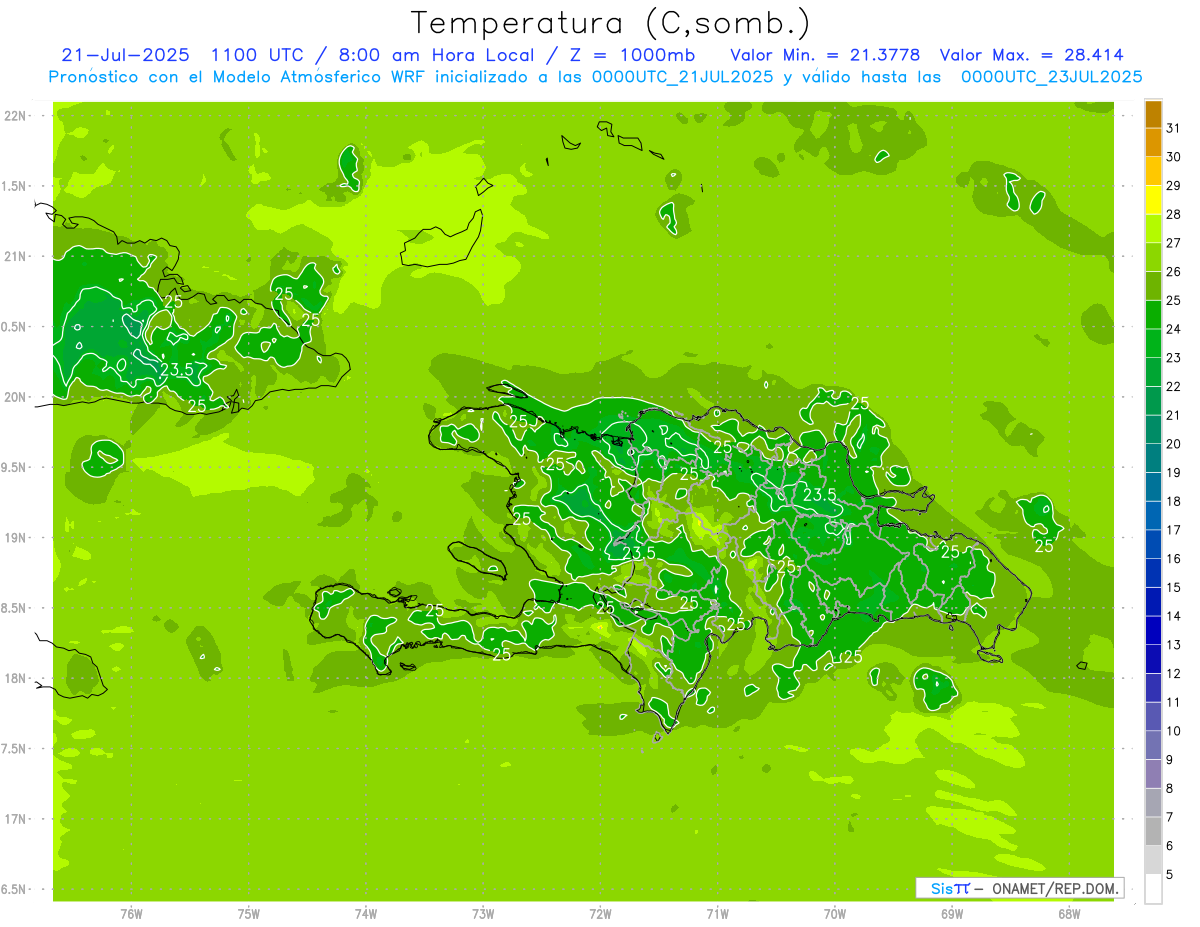
Task: Click the orange swatch between 29 and 30
Action: 1153,172
